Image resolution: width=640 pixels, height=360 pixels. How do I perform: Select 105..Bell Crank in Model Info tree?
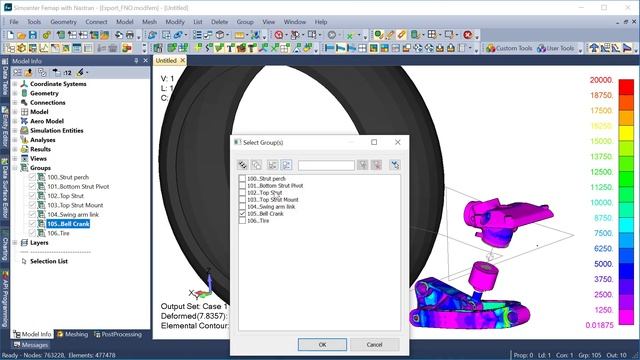pyautogui.click(x=68, y=224)
